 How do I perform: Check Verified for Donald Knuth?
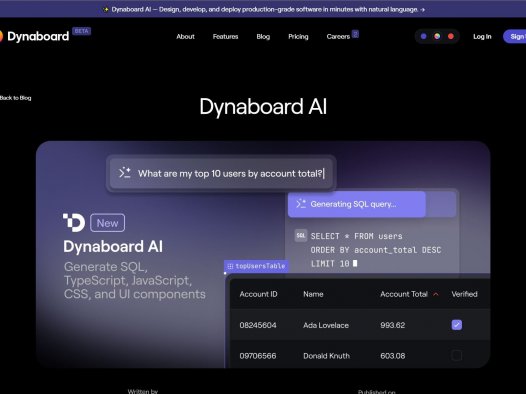[x=457, y=355]
